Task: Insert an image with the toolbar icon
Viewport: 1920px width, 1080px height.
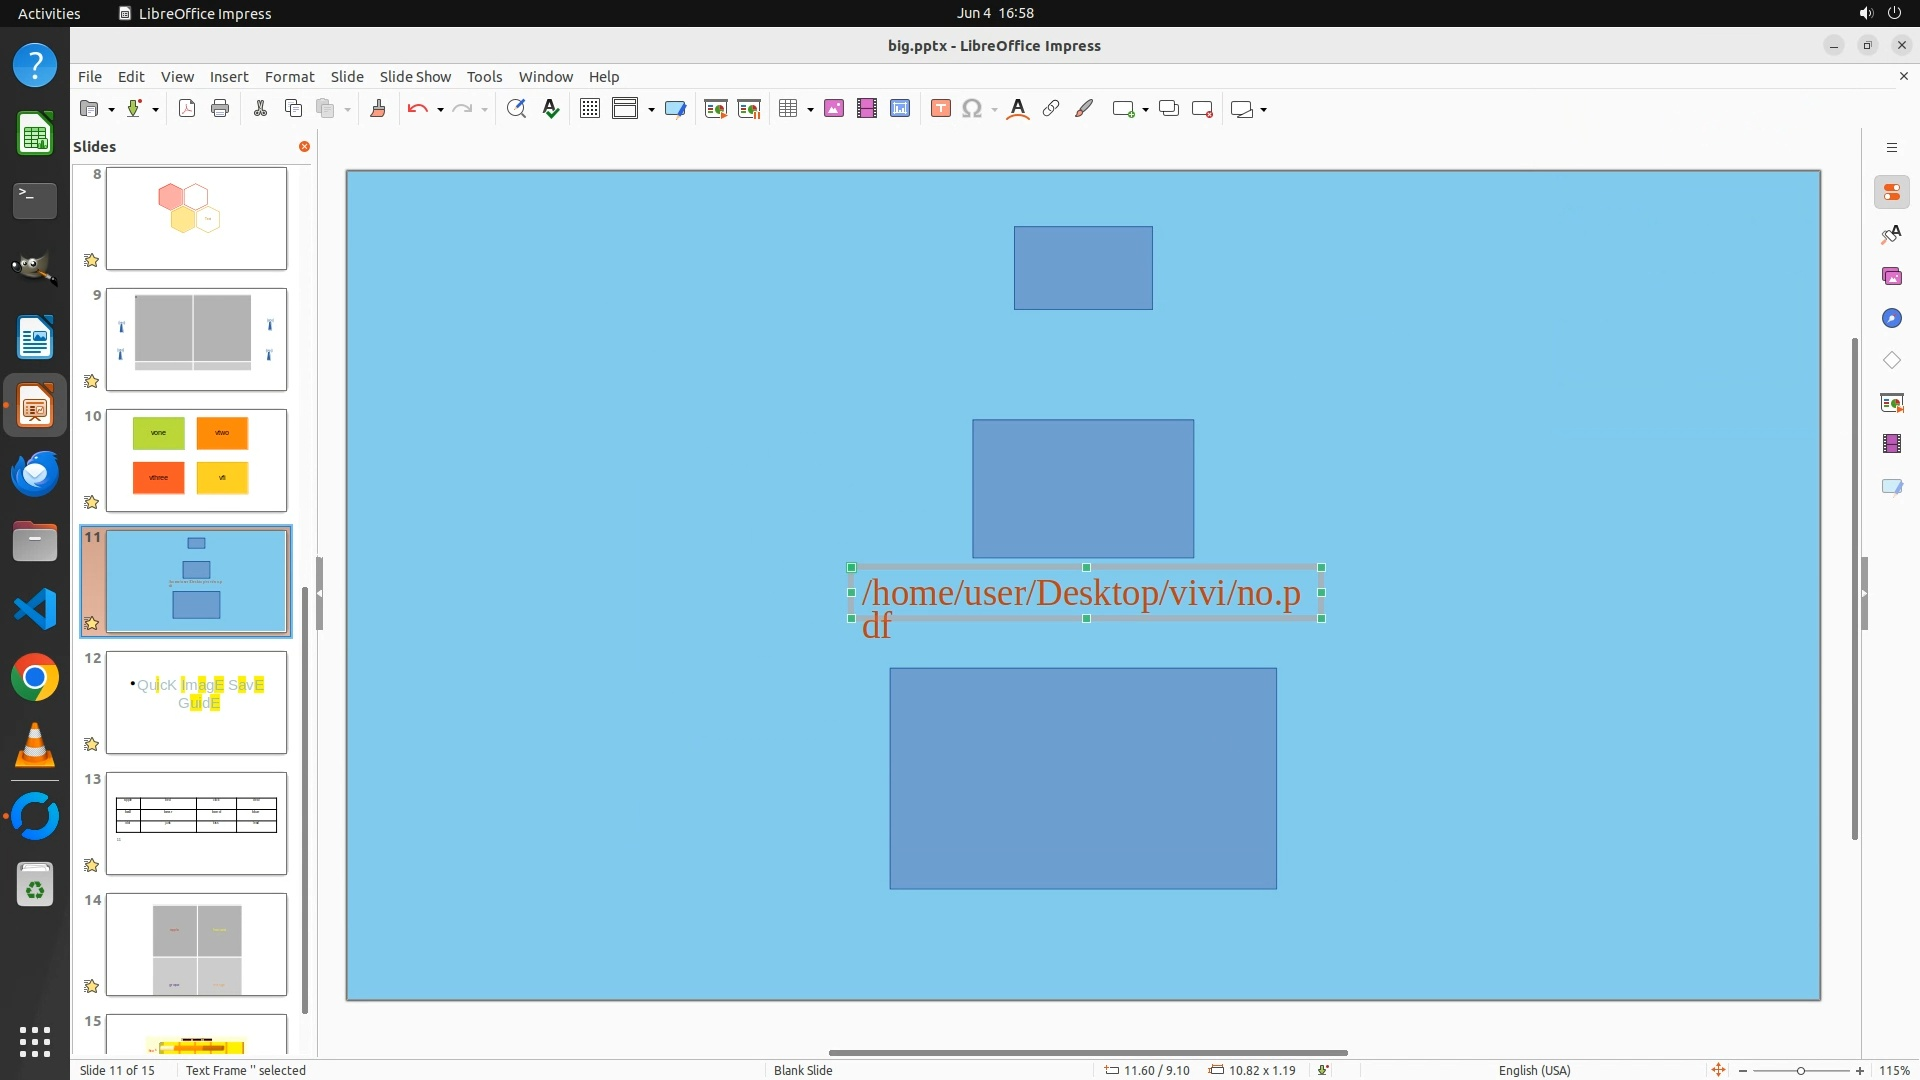Action: tap(834, 109)
